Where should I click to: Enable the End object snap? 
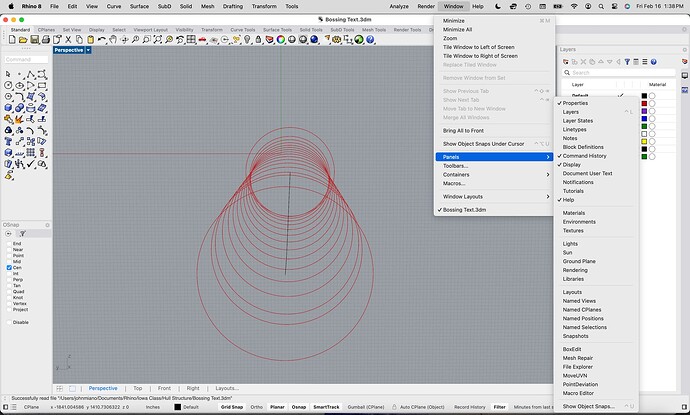[9, 243]
